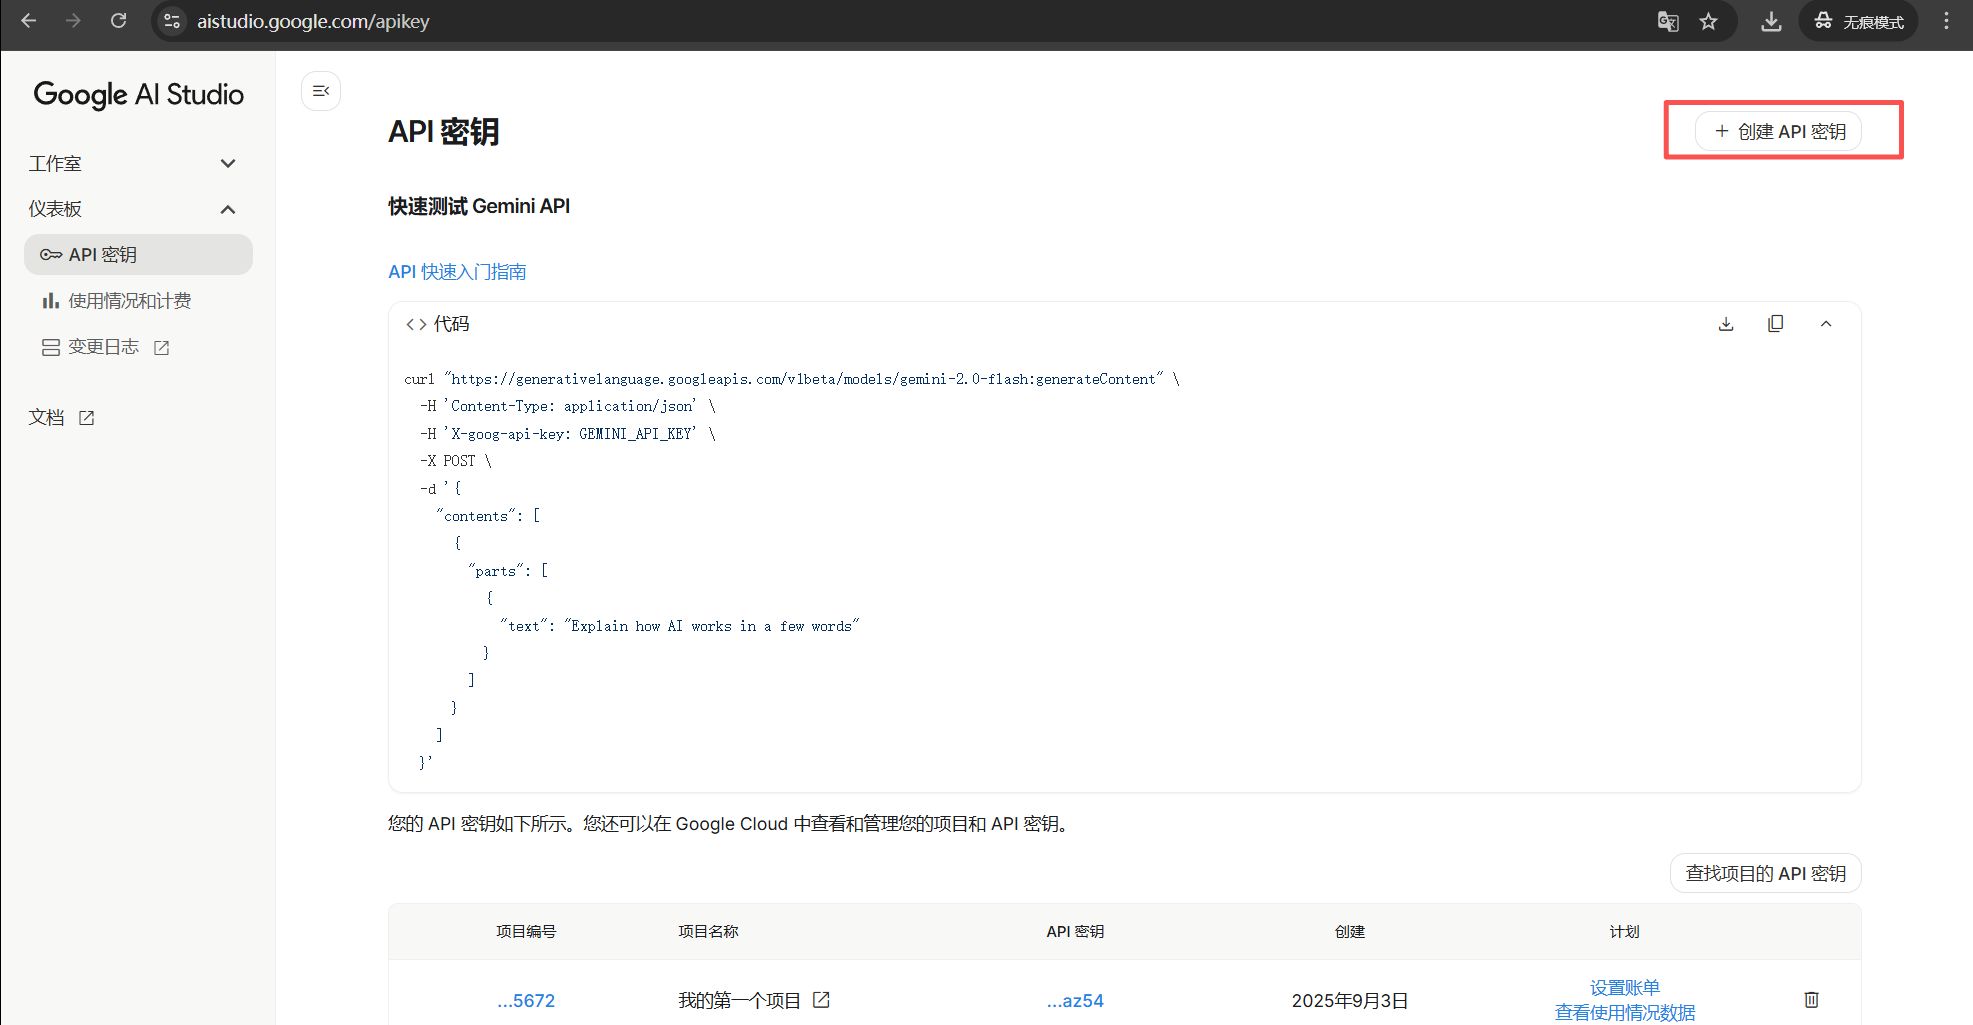Click the Google AI Studio logo
Image resolution: width=1973 pixels, height=1025 pixels.
pyautogui.click(x=139, y=94)
